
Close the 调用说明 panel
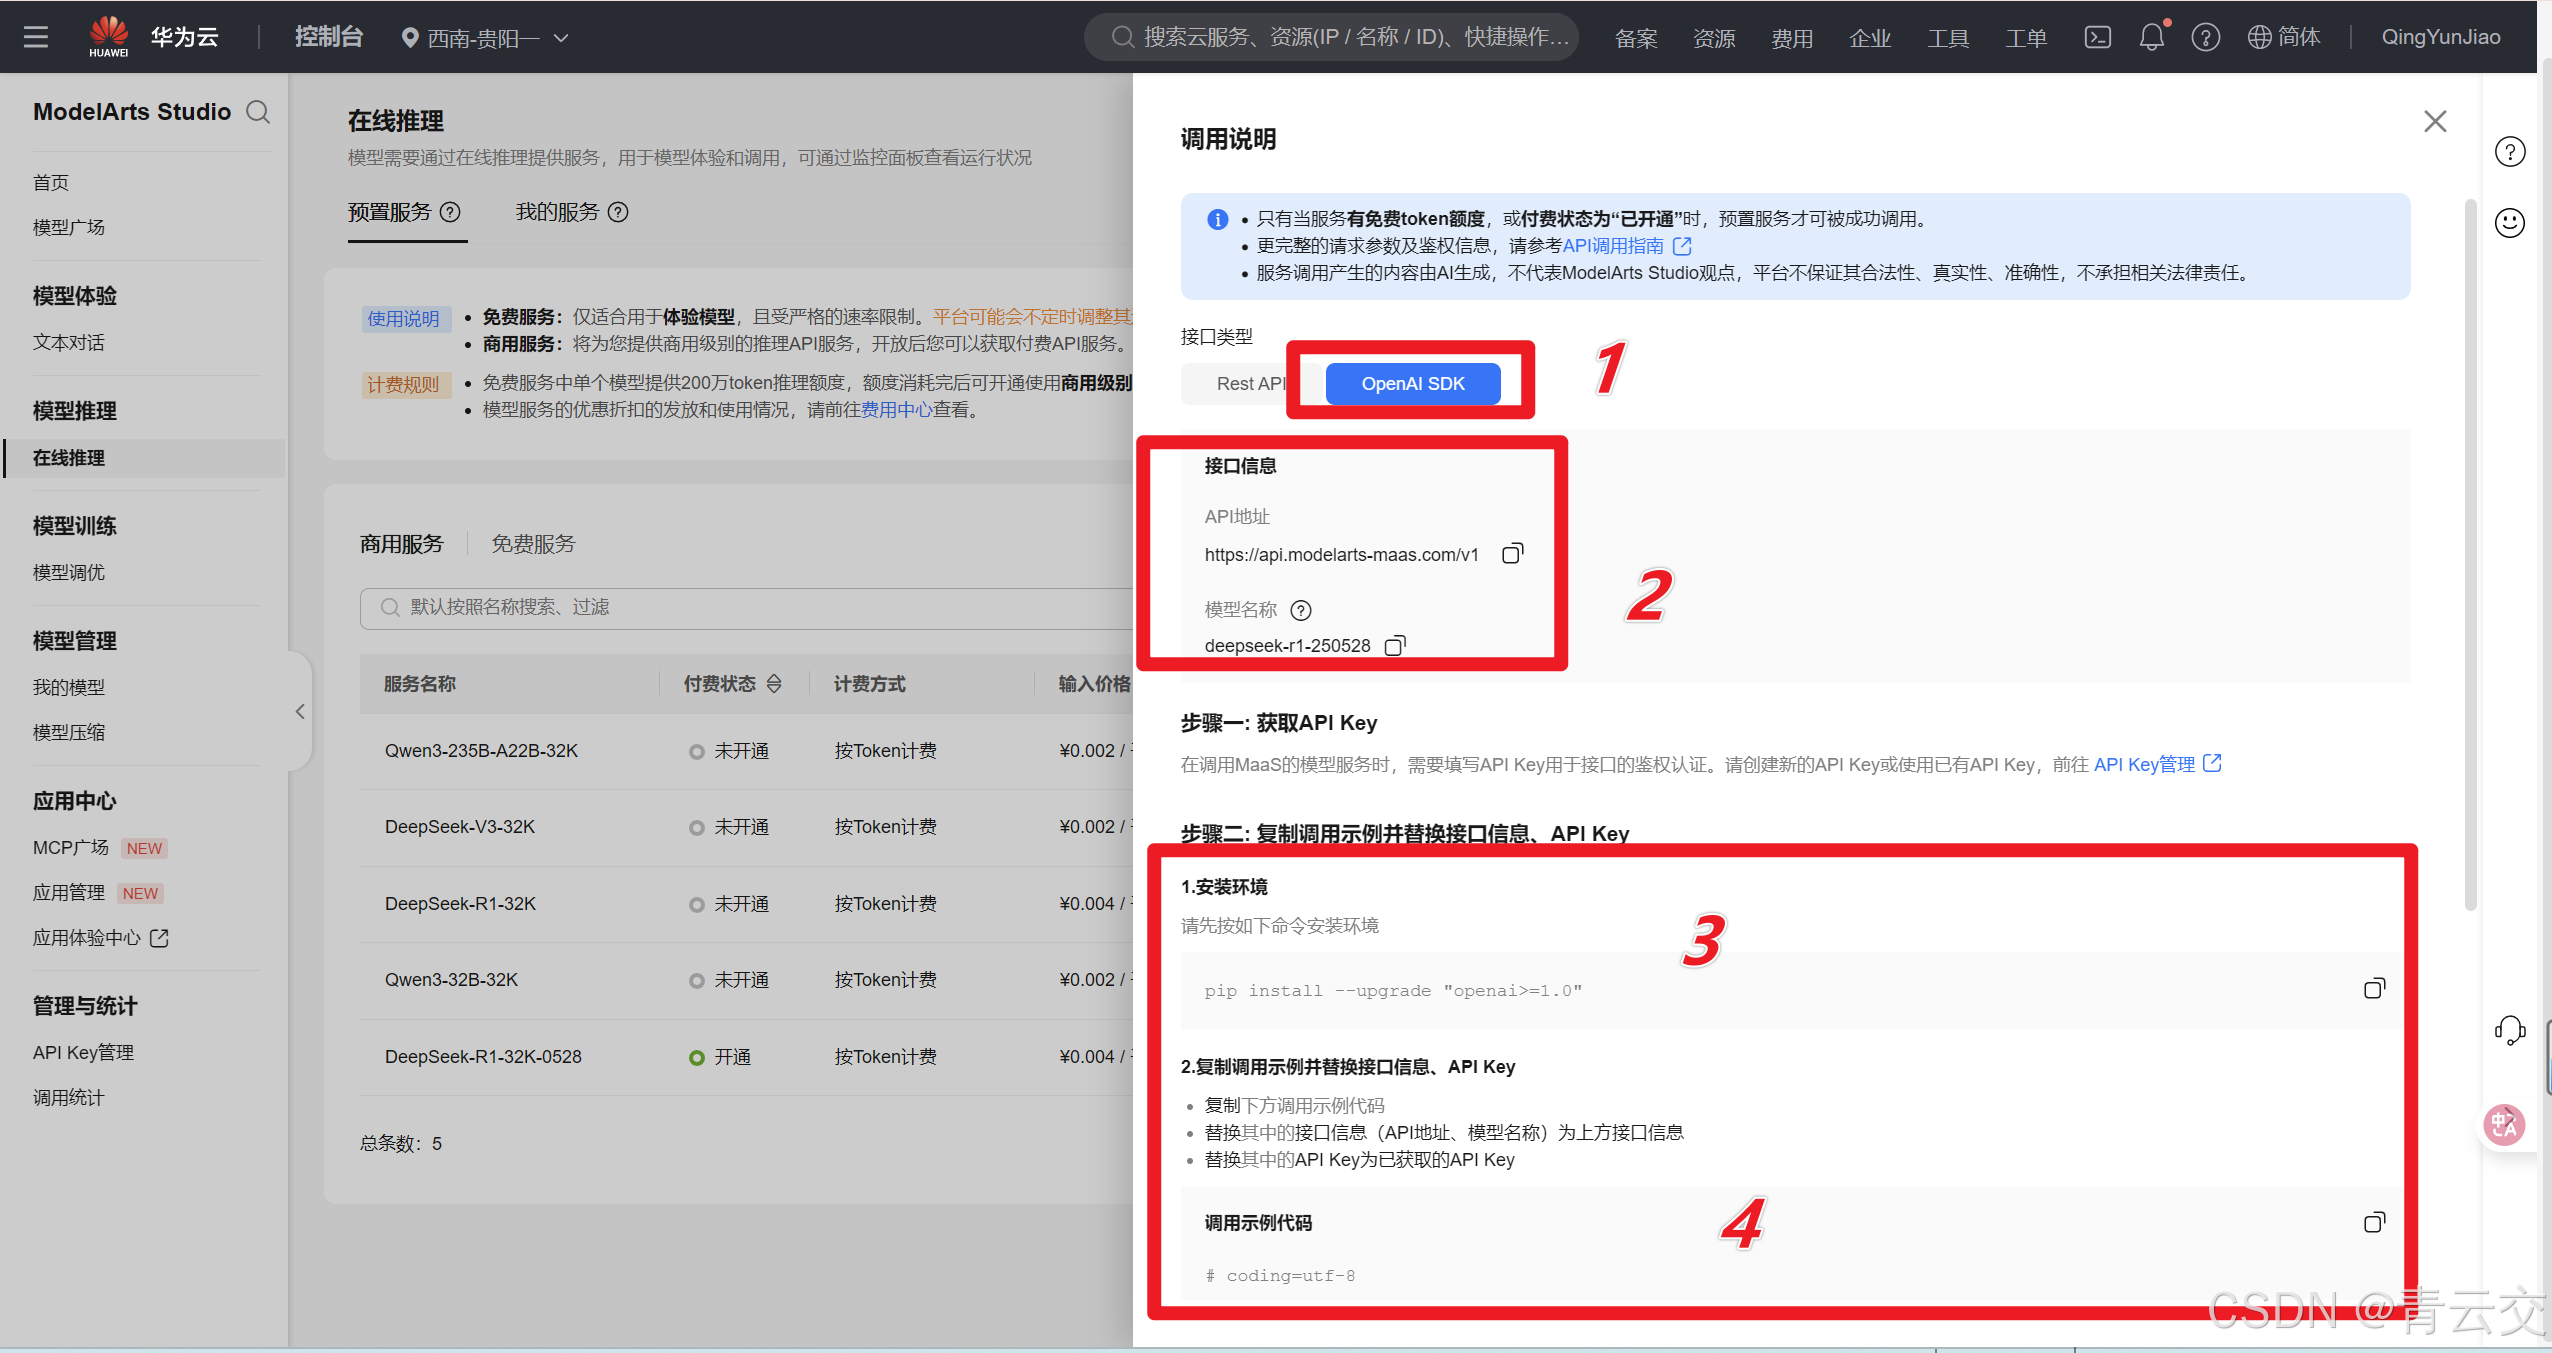[2435, 121]
